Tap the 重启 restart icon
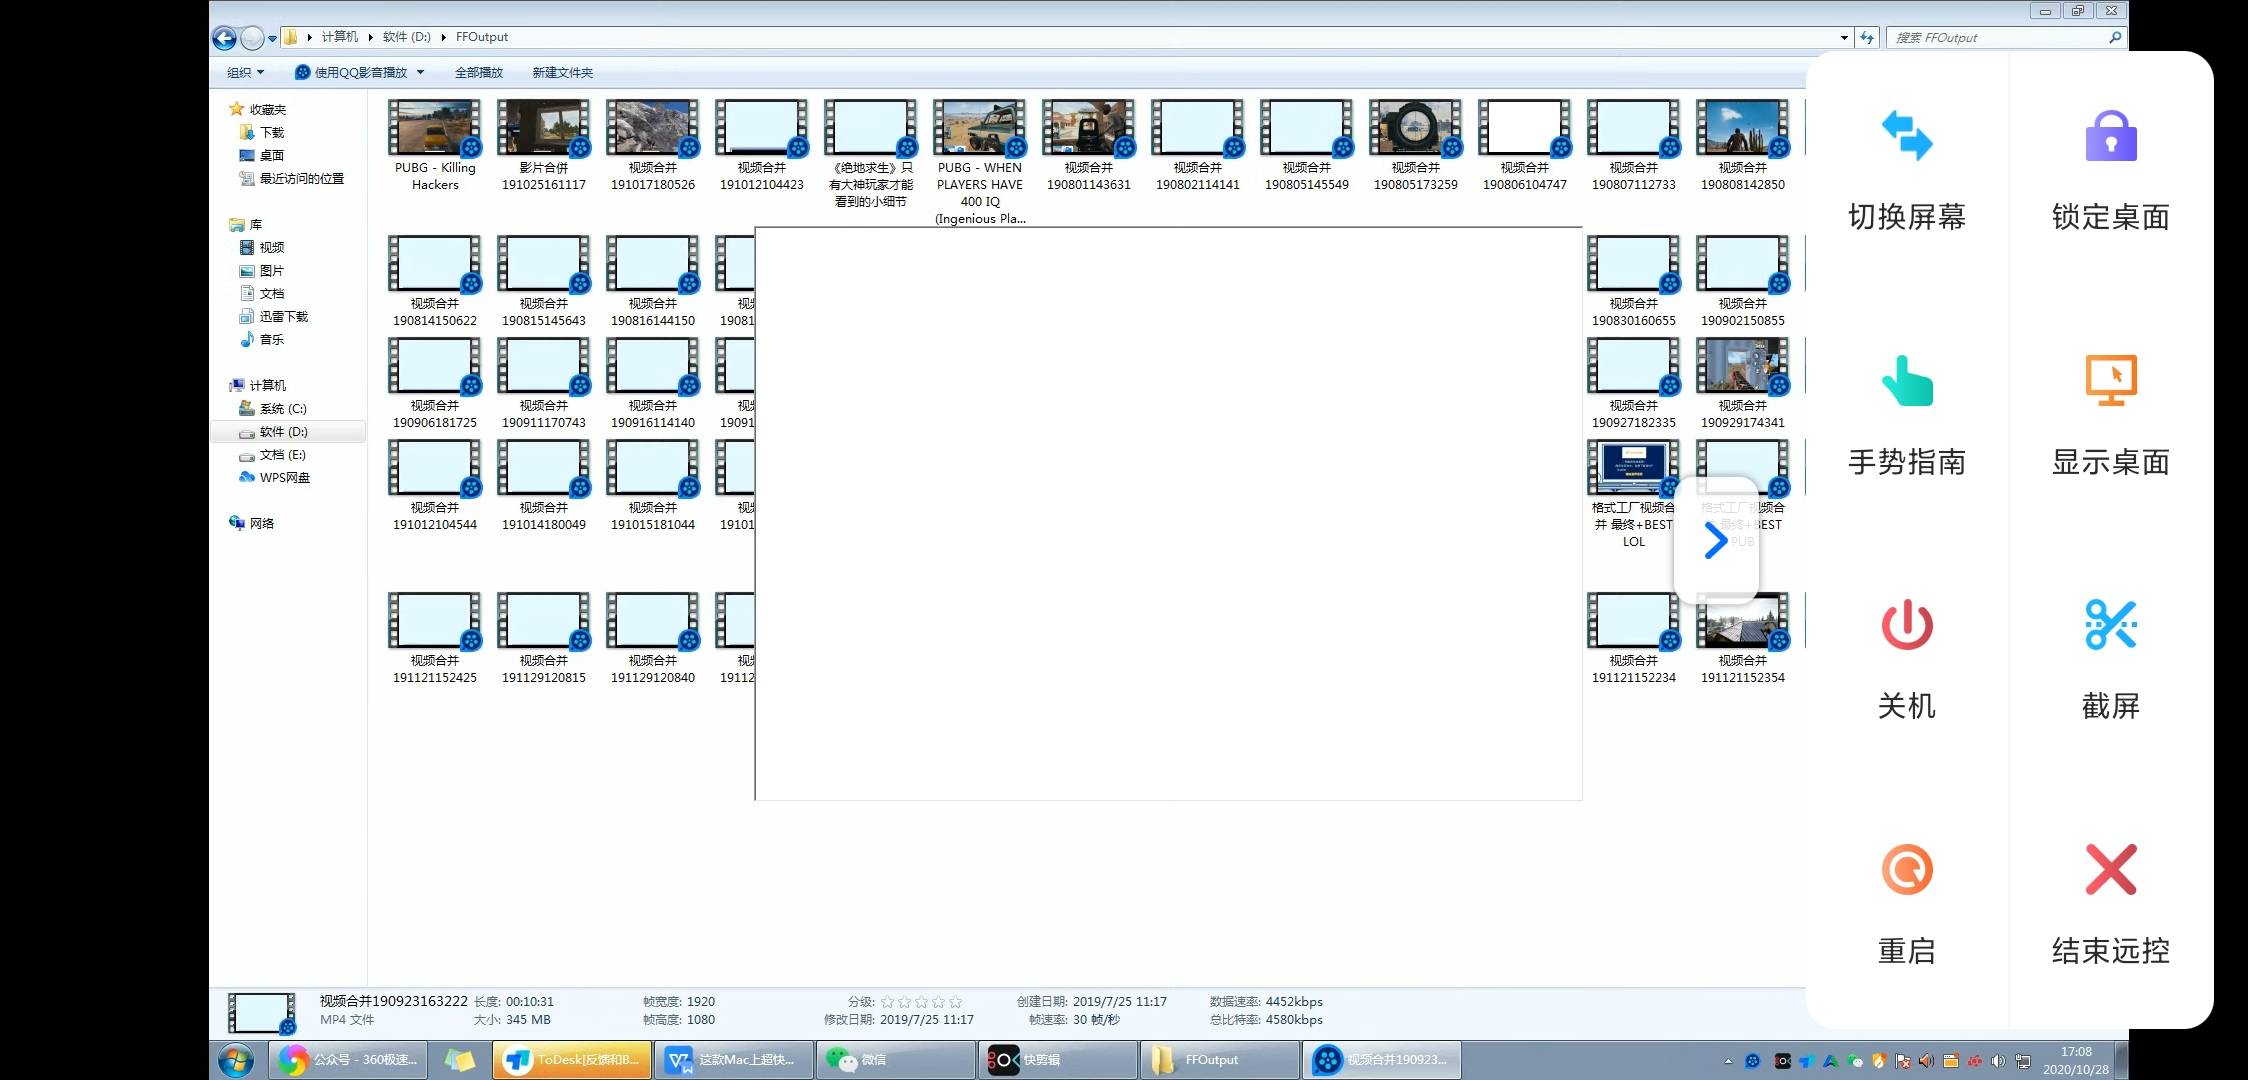The image size is (2248, 1080). [1907, 869]
